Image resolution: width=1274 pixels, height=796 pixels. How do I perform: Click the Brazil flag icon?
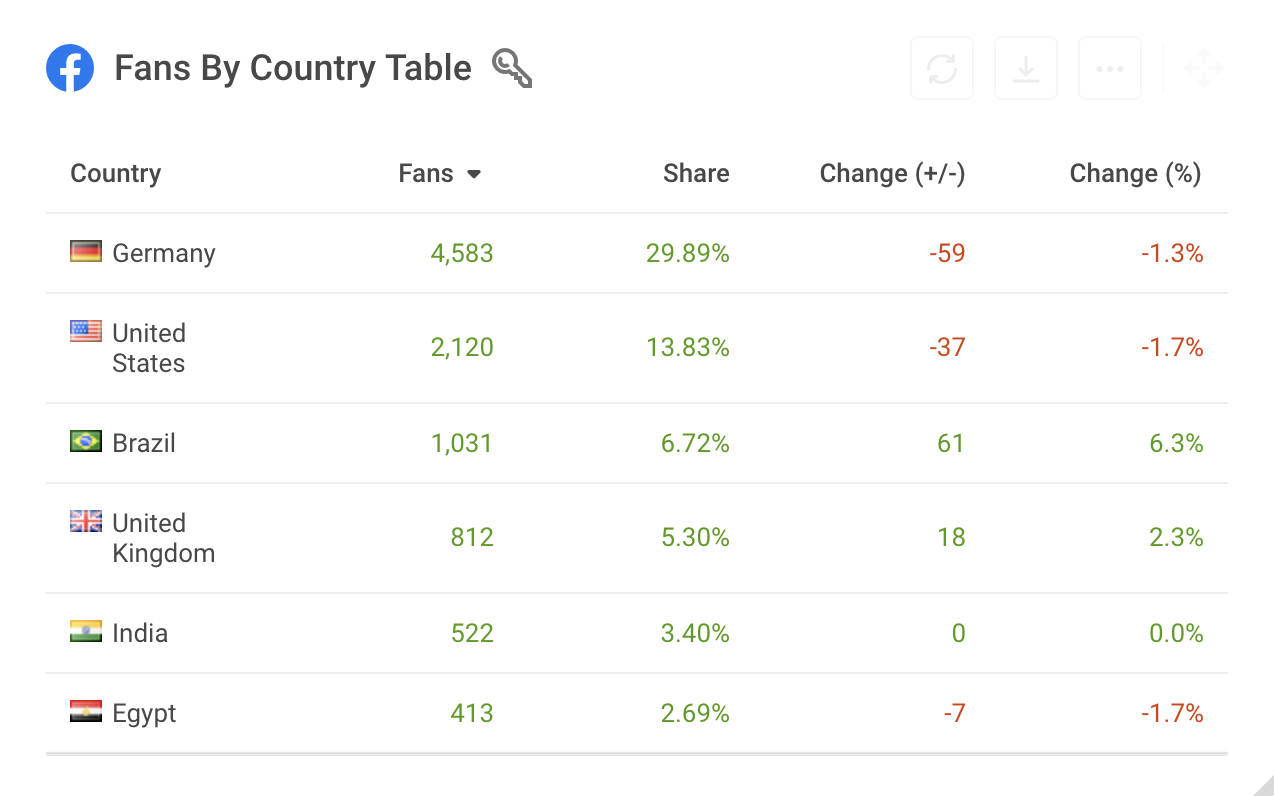pos(86,441)
